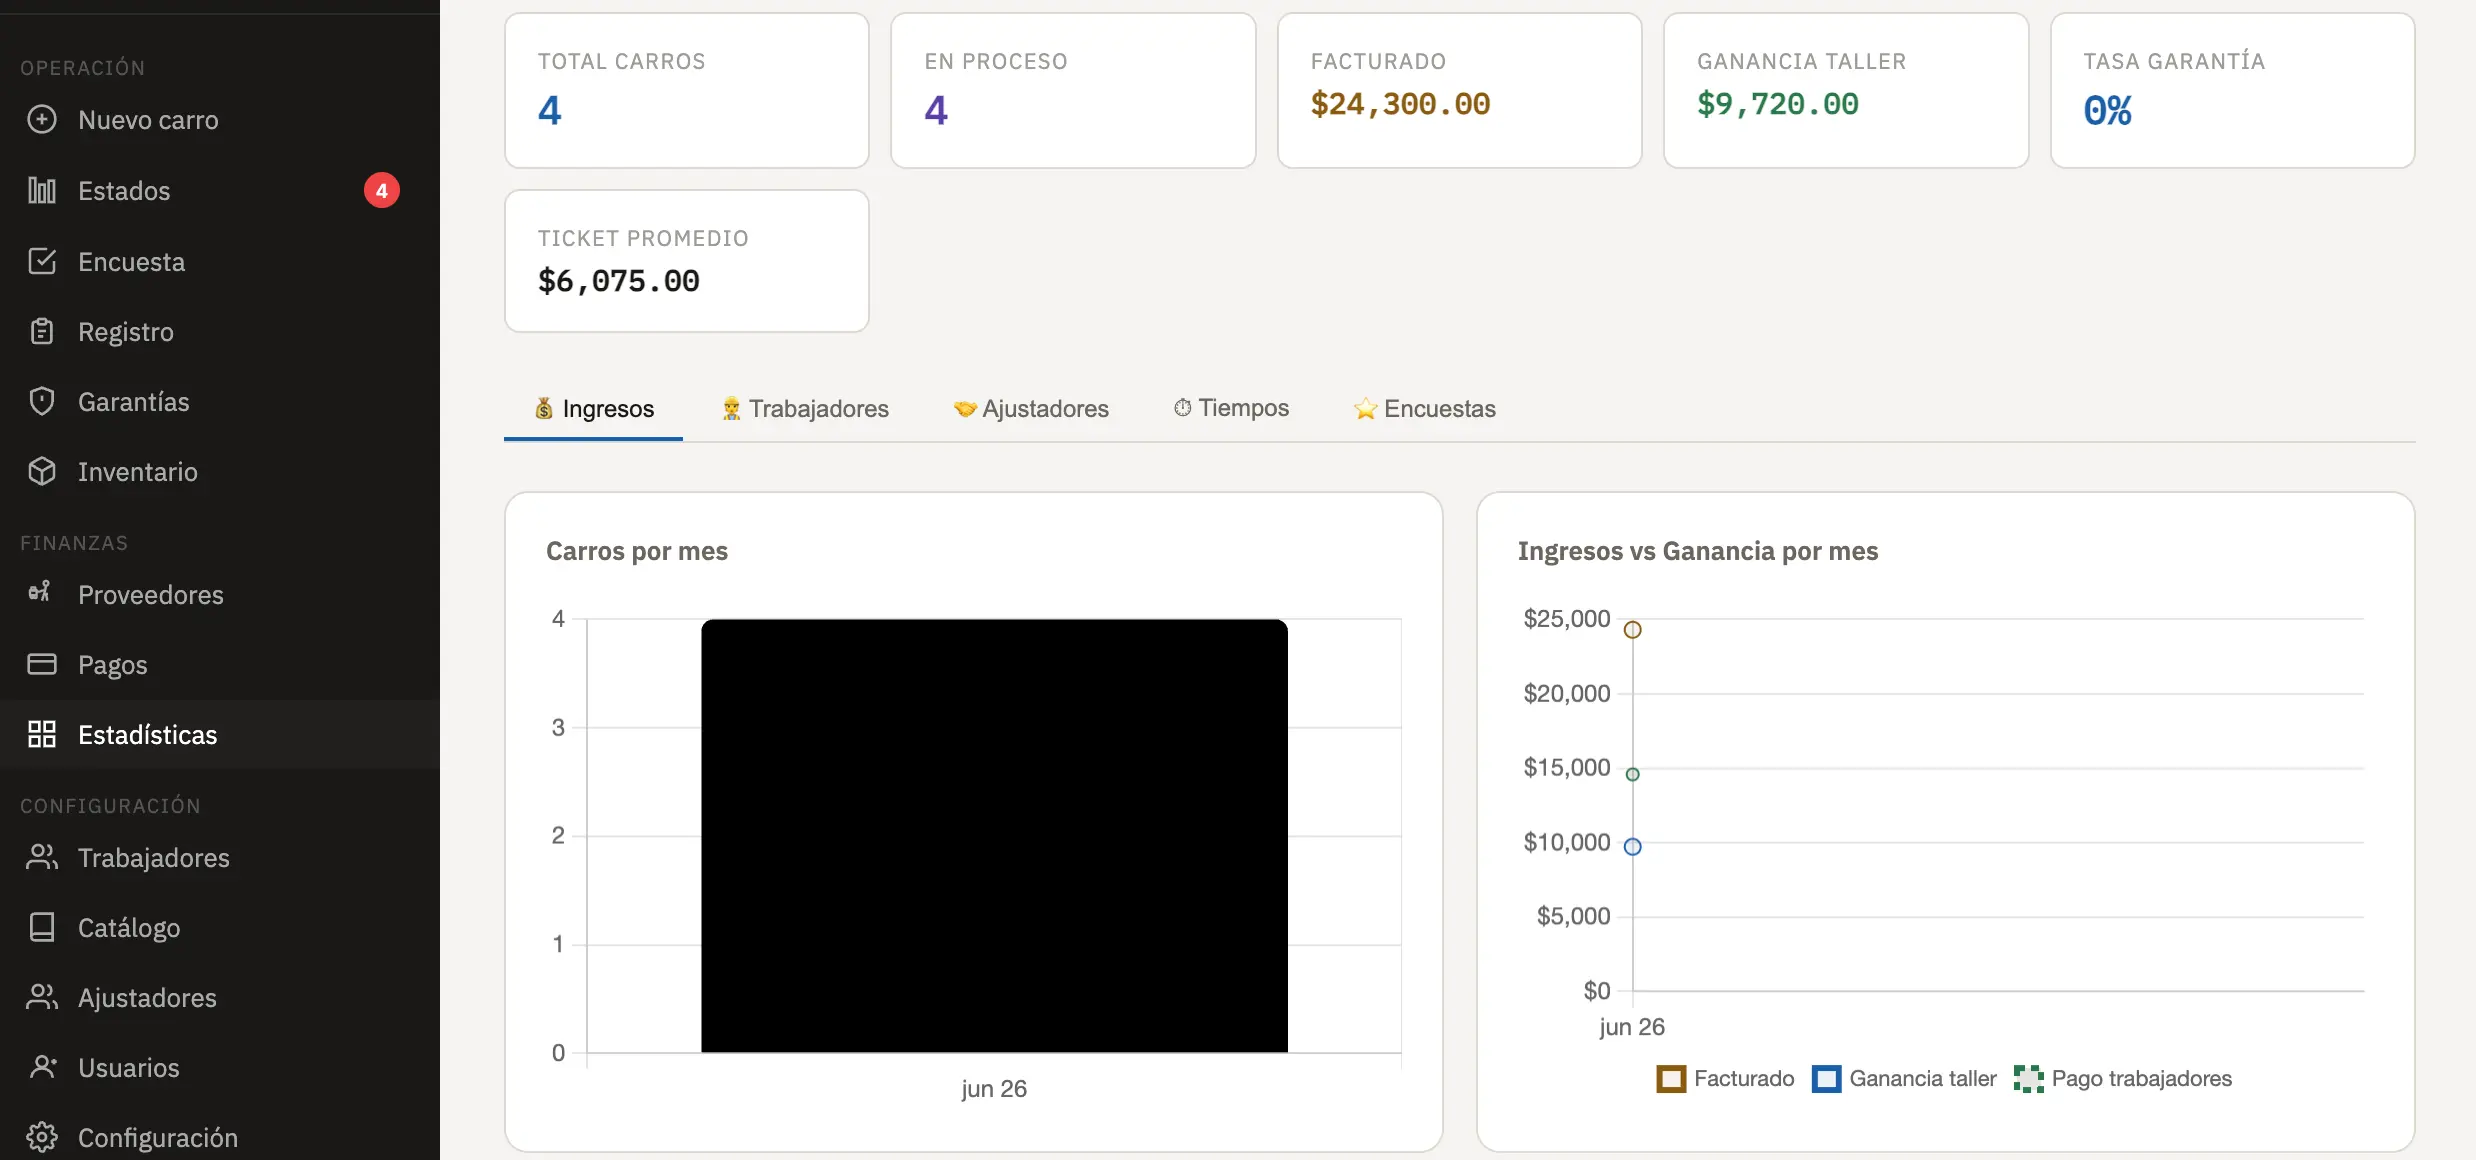
Task: Toggle Ganancia taller legend entry
Action: pyautogui.click(x=1904, y=1078)
